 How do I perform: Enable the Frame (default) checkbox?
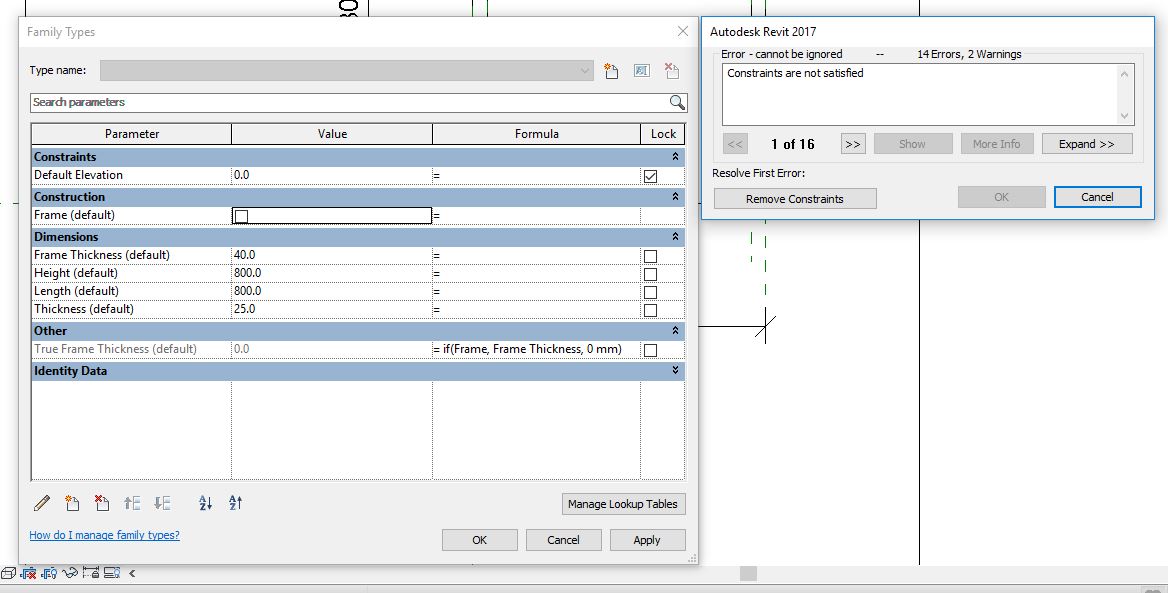[x=241, y=214]
